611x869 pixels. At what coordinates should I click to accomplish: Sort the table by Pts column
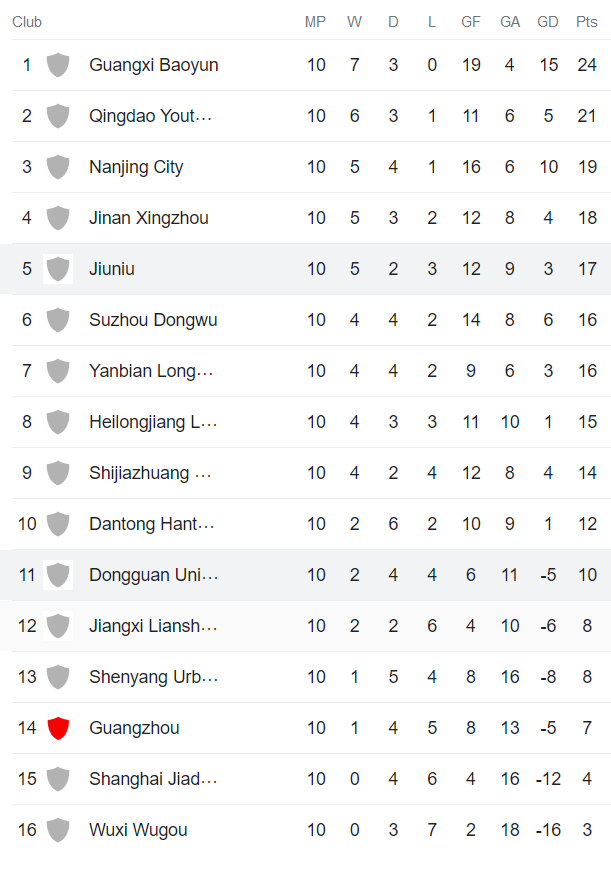[588, 21]
